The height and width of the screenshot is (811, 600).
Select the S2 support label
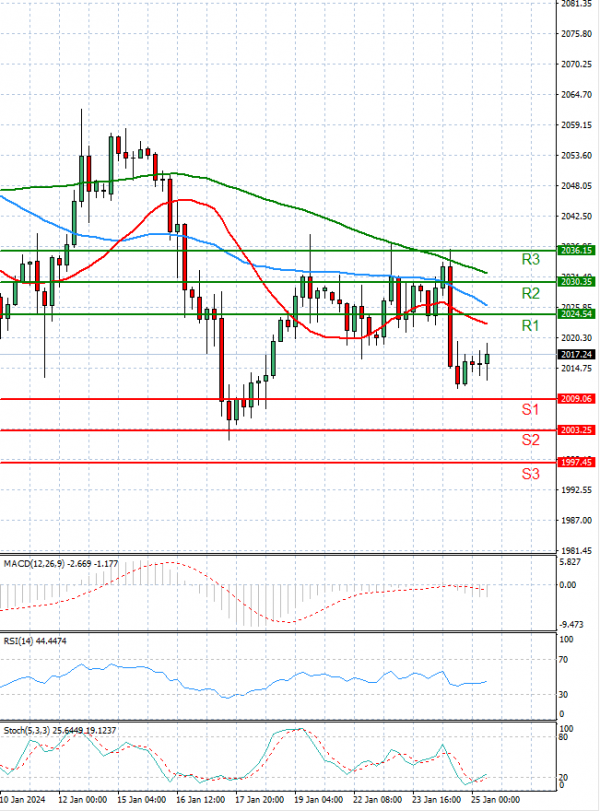tap(531, 440)
